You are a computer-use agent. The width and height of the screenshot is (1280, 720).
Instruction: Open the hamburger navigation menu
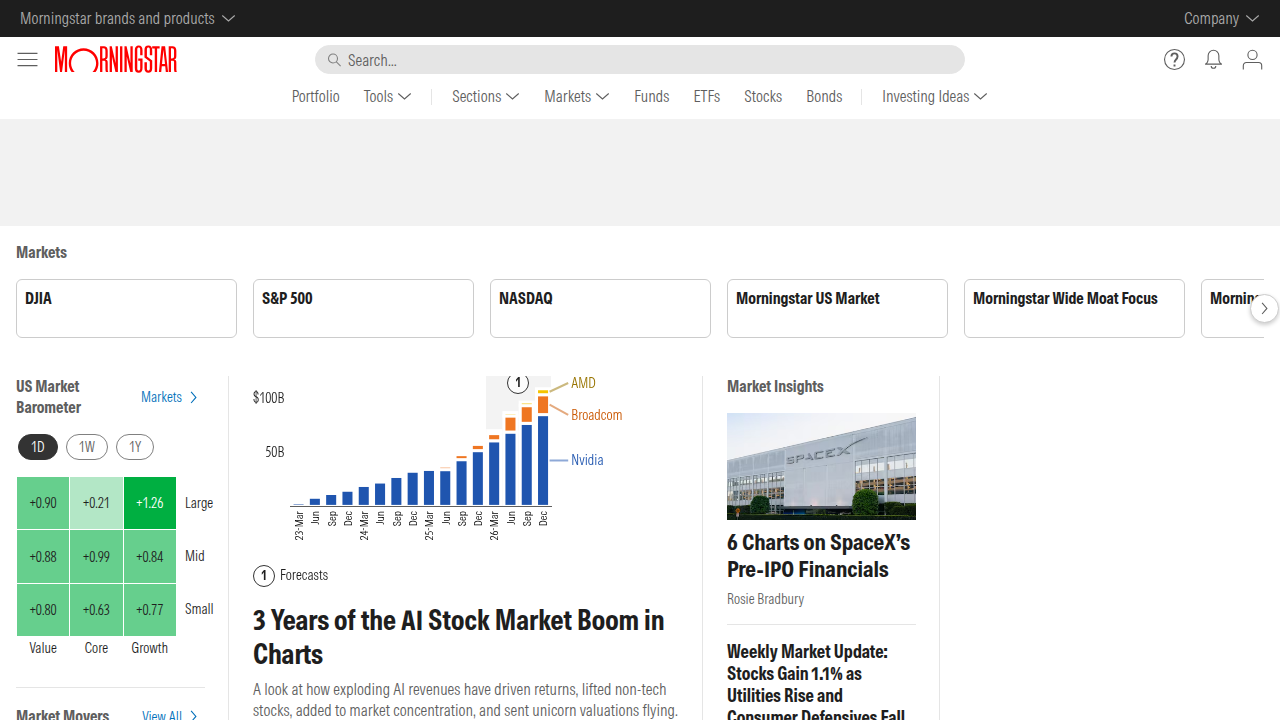coord(27,60)
